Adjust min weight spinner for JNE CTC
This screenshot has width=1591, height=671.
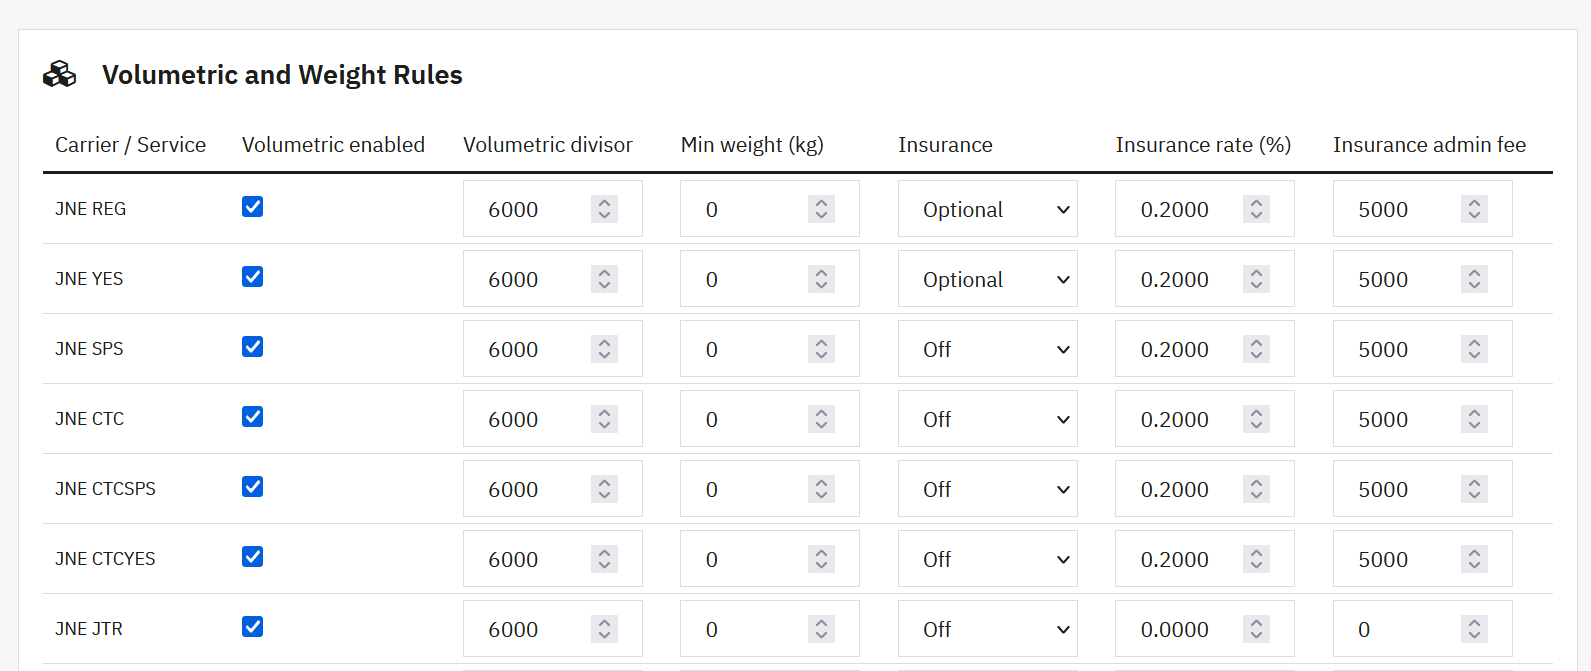(821, 419)
